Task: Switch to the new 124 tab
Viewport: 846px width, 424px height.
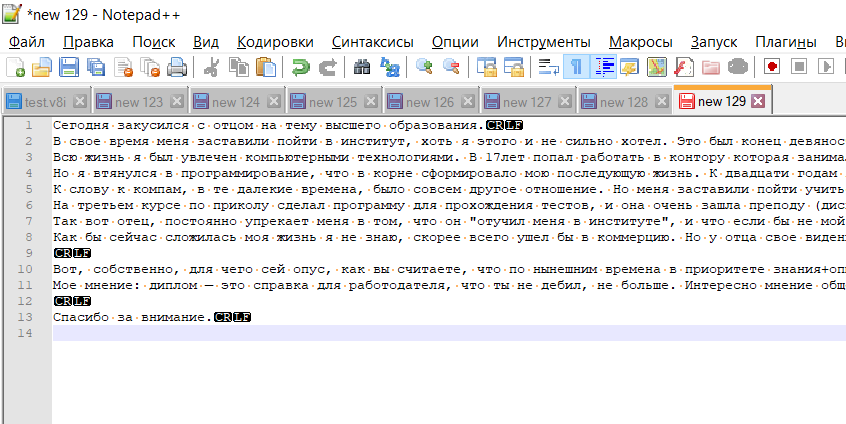Action: (x=236, y=101)
